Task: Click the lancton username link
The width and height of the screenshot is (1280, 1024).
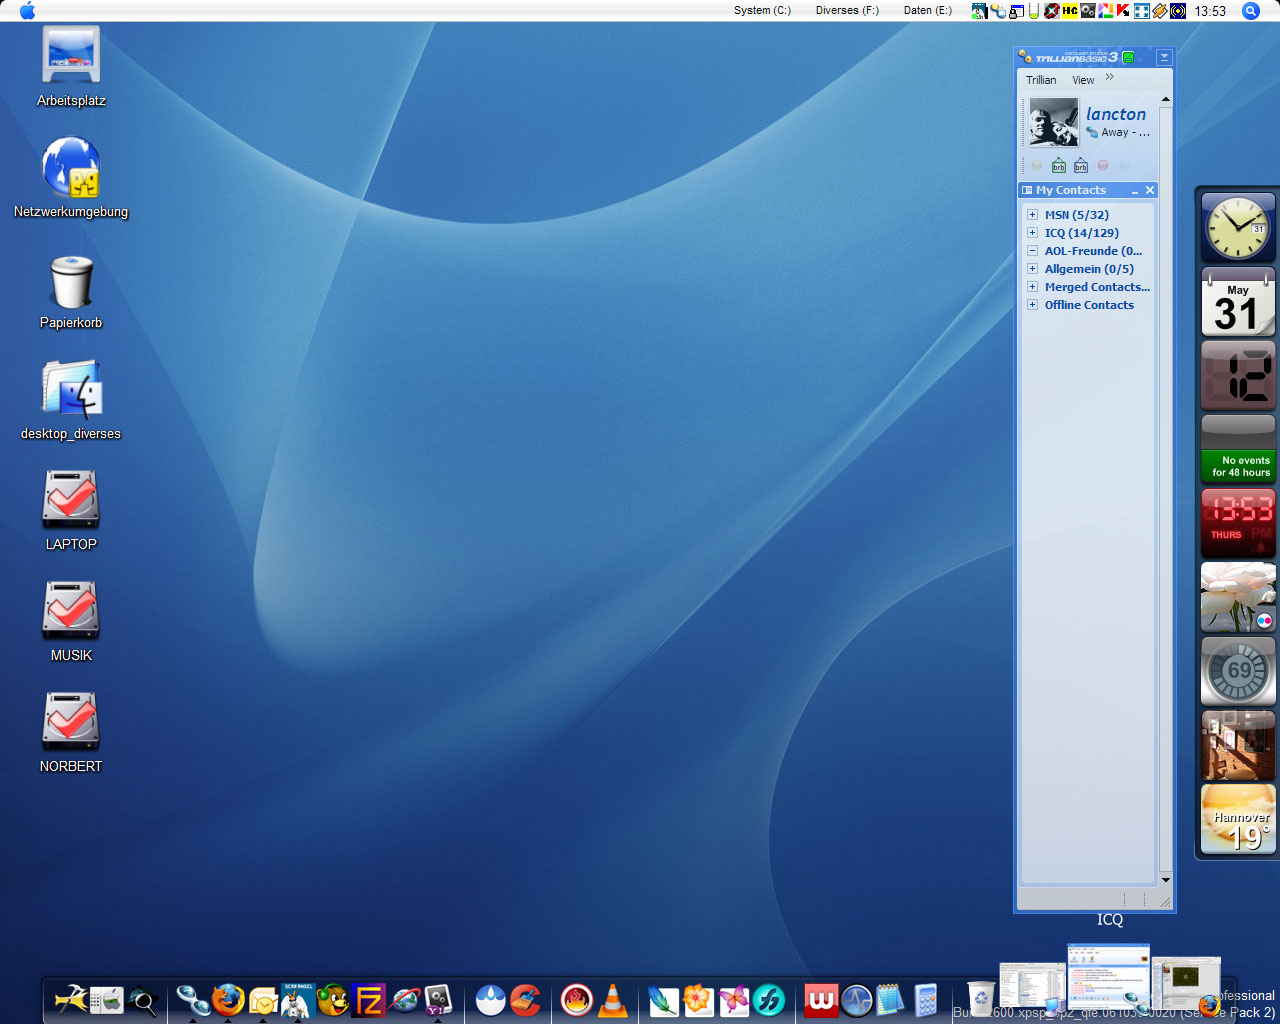Action: coord(1116,114)
